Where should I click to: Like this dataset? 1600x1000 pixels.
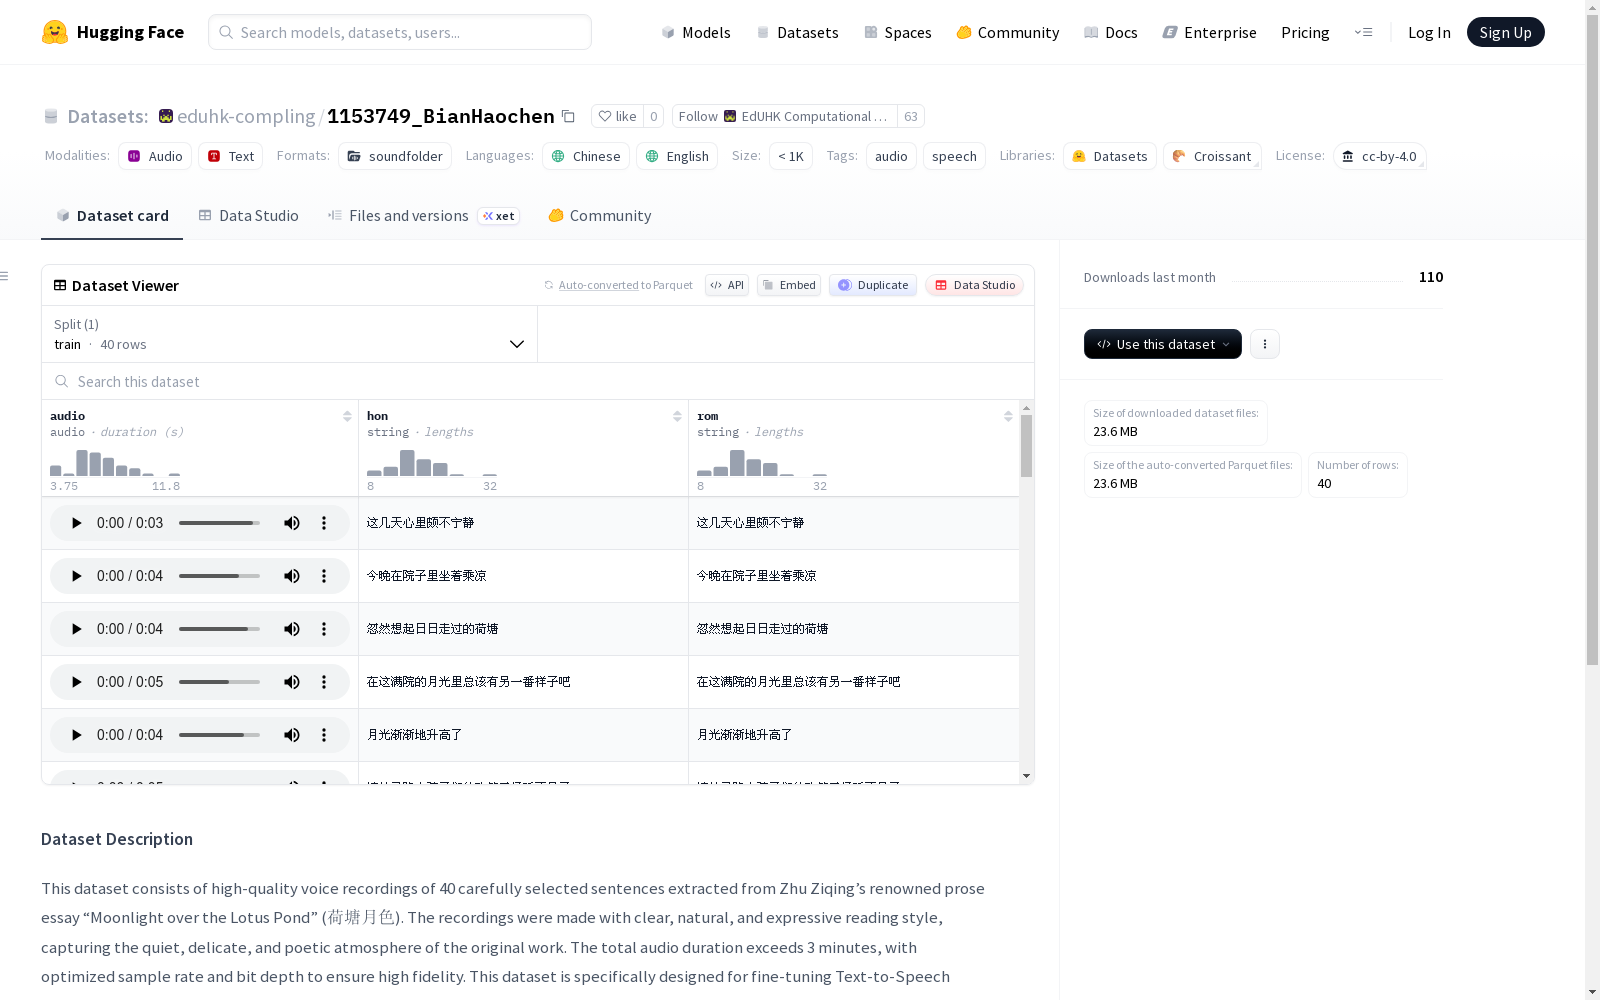pyautogui.click(x=617, y=116)
